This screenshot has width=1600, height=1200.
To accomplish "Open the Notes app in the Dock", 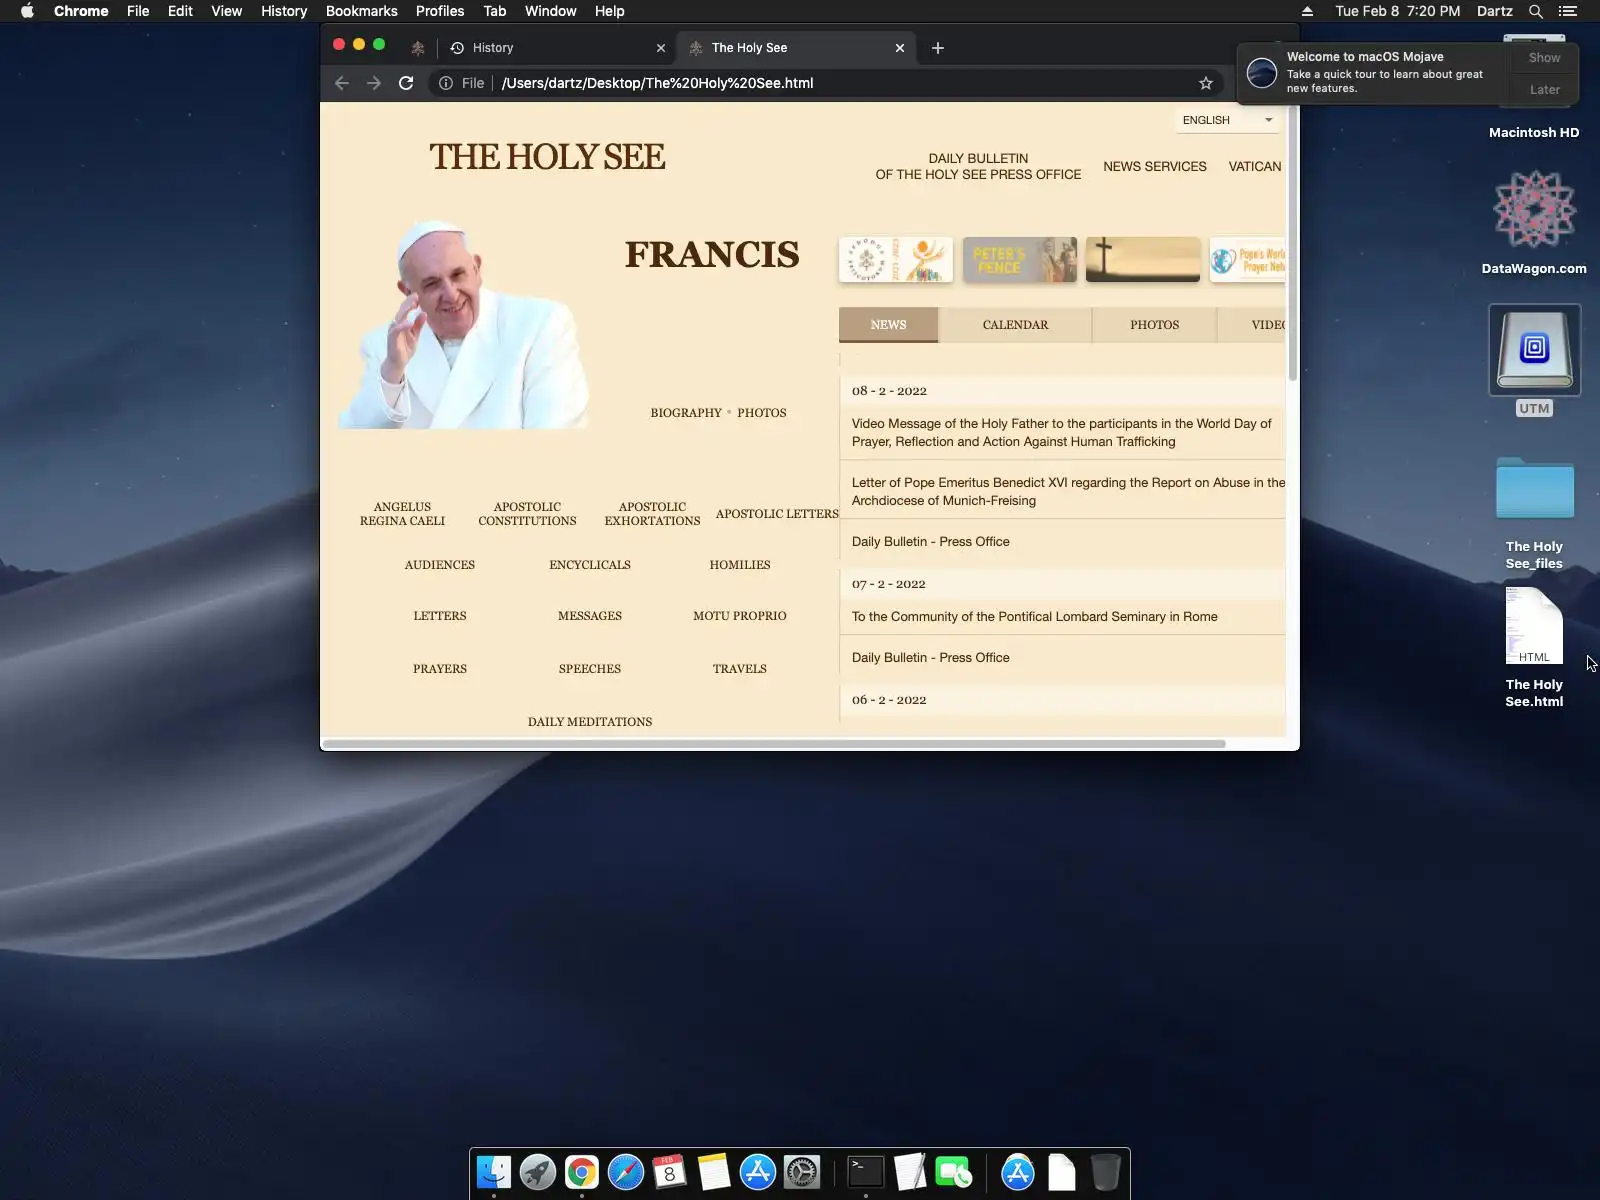I will (x=714, y=1172).
